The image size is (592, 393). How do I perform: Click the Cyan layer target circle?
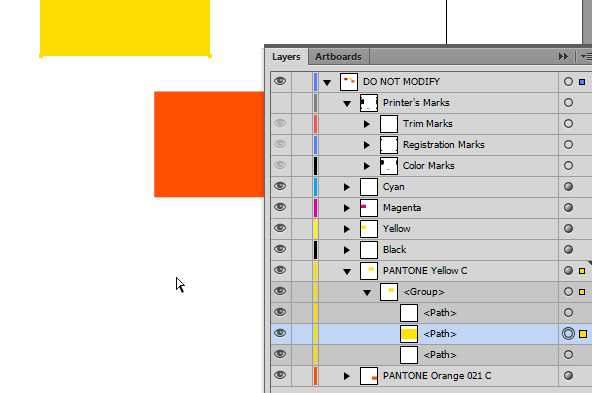click(568, 186)
